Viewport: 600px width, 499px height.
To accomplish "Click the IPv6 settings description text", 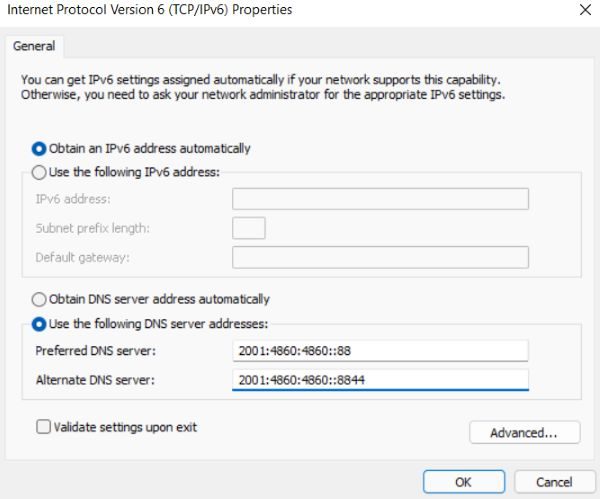I will tap(260, 86).
